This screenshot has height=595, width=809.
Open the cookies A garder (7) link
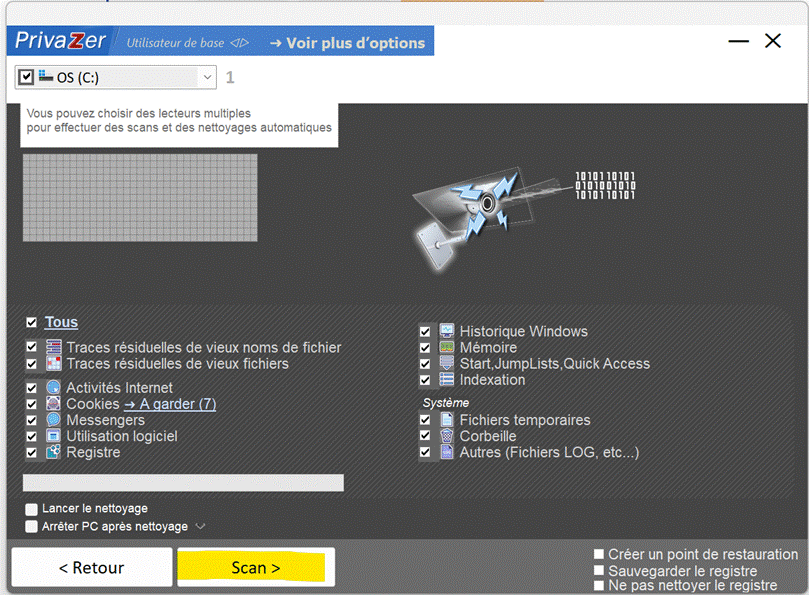pyautogui.click(x=170, y=404)
